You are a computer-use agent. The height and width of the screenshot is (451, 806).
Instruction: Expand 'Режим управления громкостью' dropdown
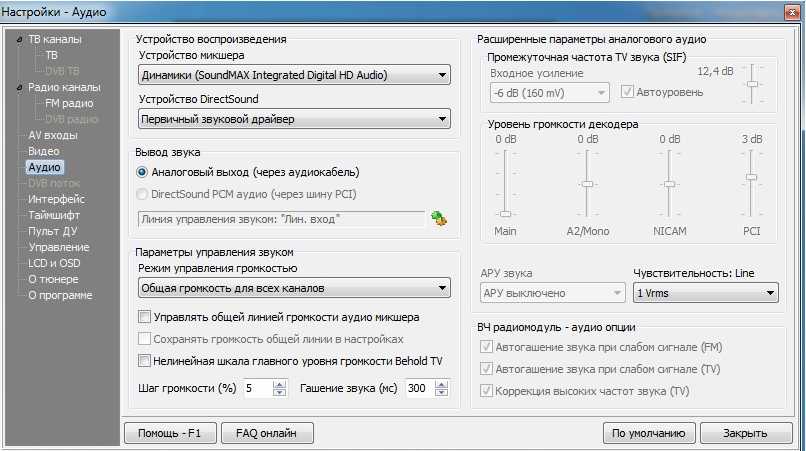[x=293, y=290]
